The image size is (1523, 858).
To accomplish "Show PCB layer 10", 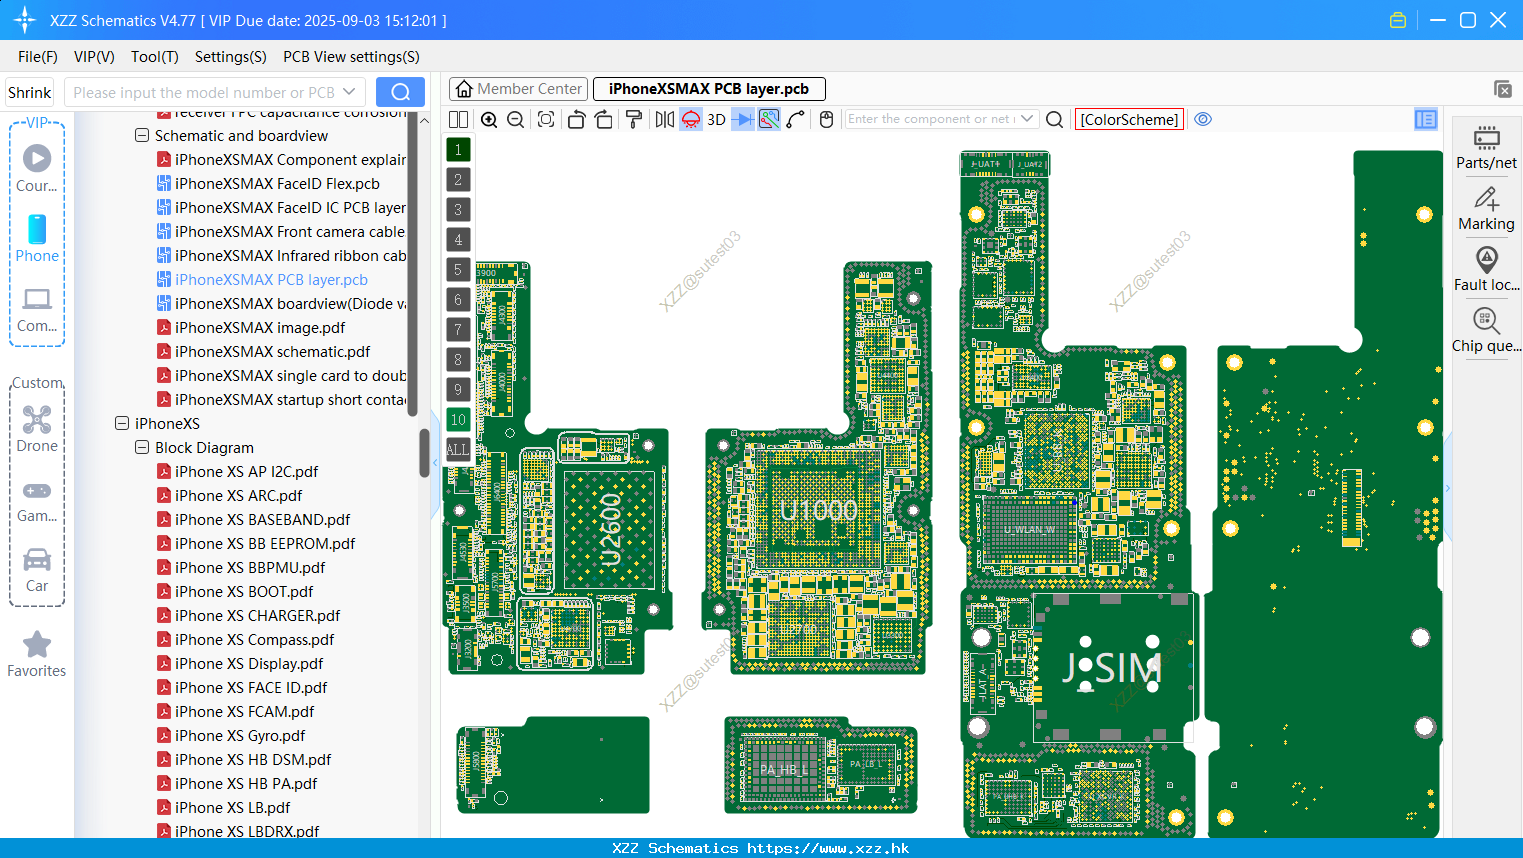I will tap(458, 420).
